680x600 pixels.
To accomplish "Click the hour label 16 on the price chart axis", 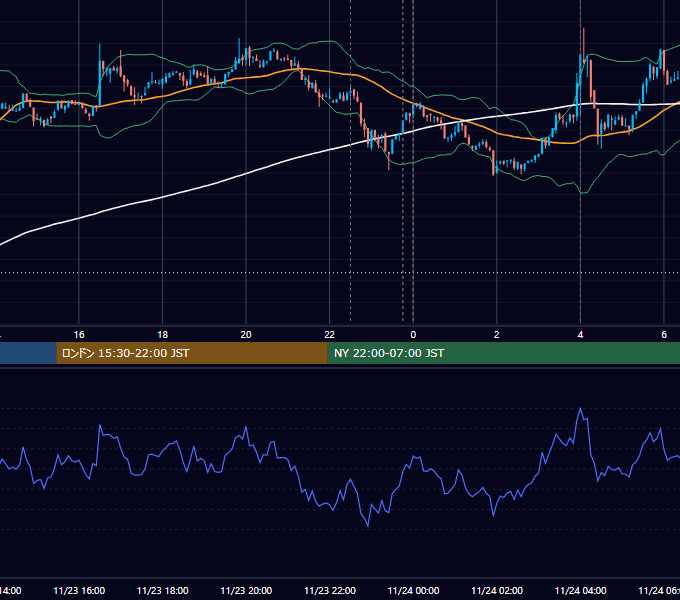I will pyautogui.click(x=79, y=335).
